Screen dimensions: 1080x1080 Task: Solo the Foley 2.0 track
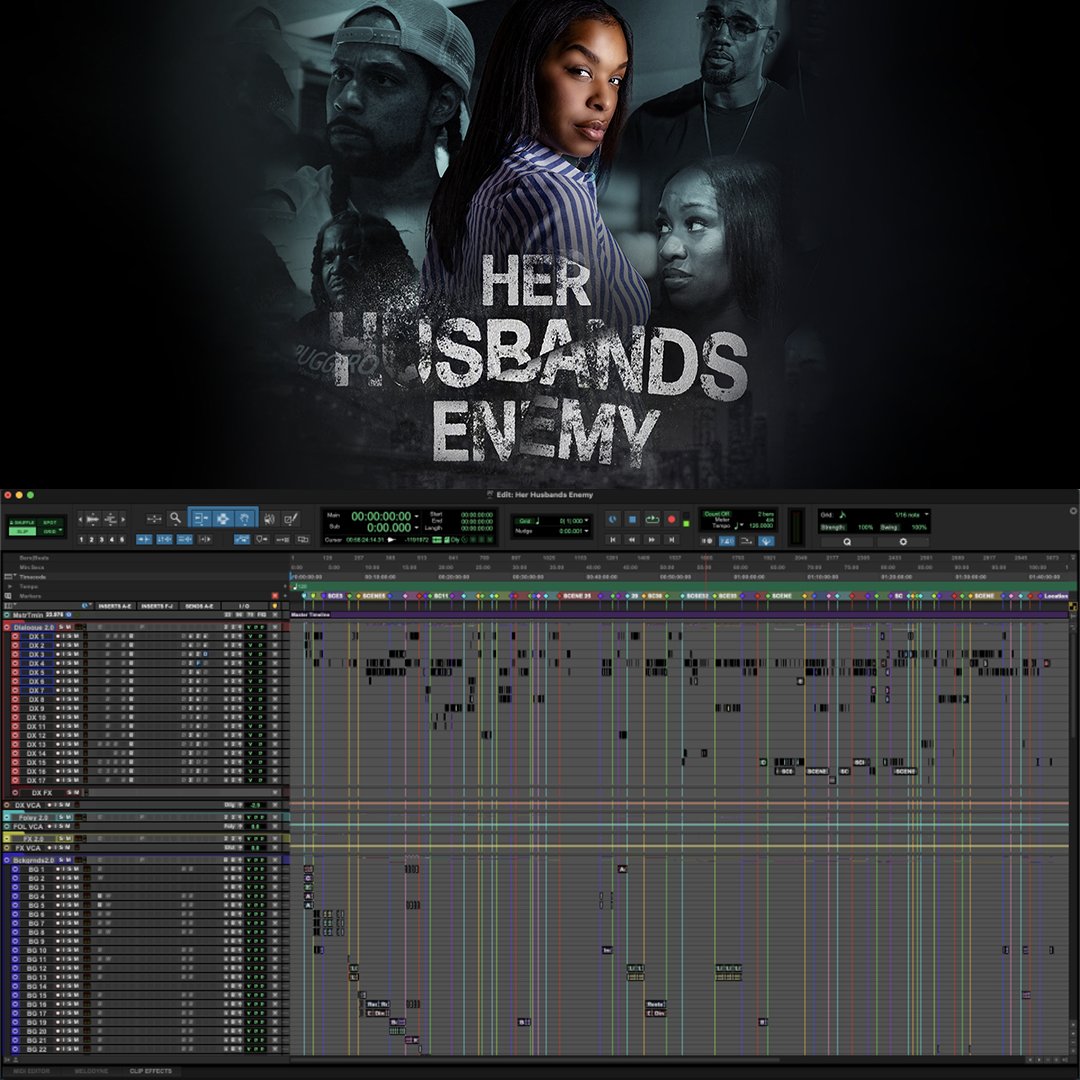tap(62, 819)
